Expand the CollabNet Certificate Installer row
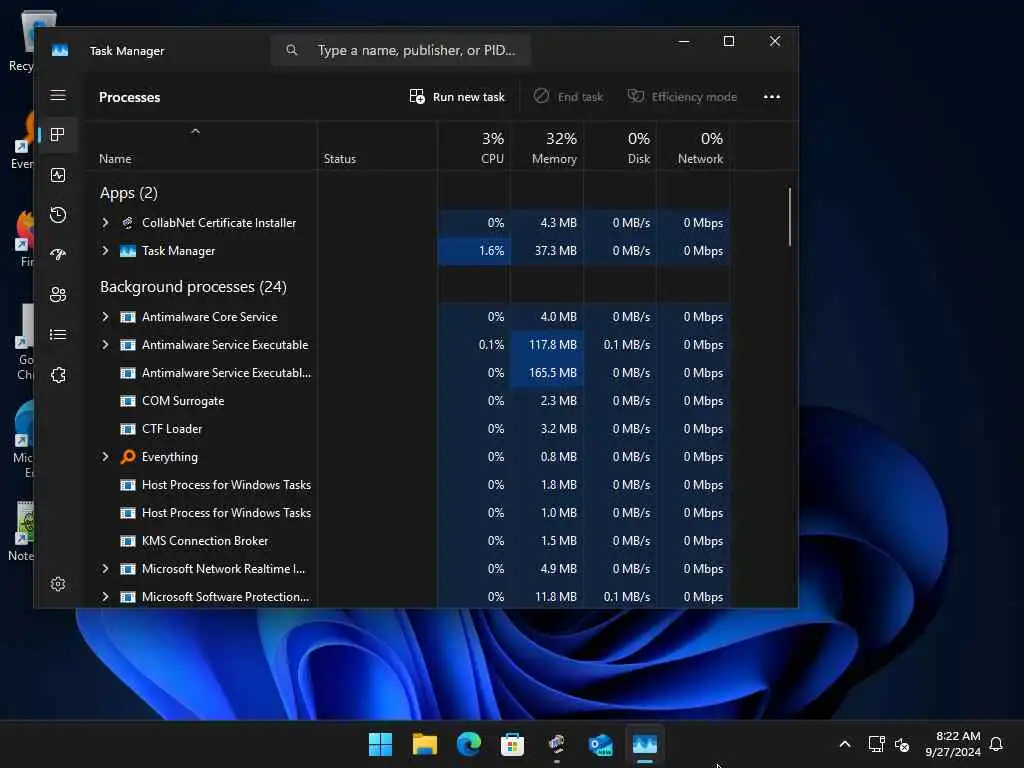Viewport: 1024px width, 768px height. click(x=105, y=223)
